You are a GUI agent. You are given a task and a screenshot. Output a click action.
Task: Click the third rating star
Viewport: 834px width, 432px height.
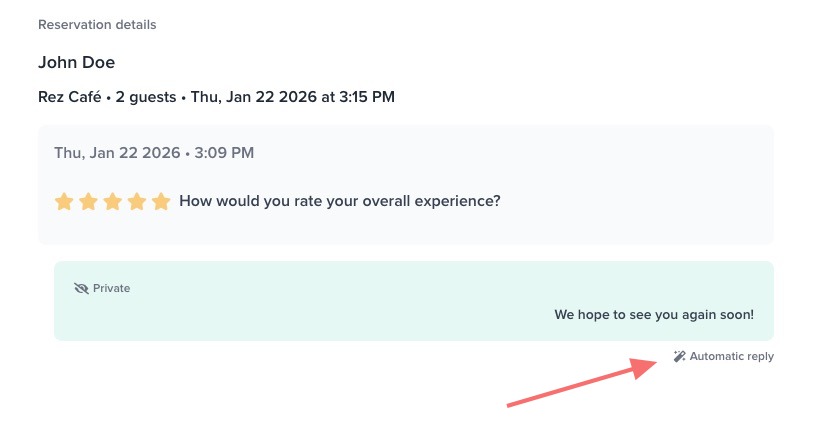(x=112, y=202)
